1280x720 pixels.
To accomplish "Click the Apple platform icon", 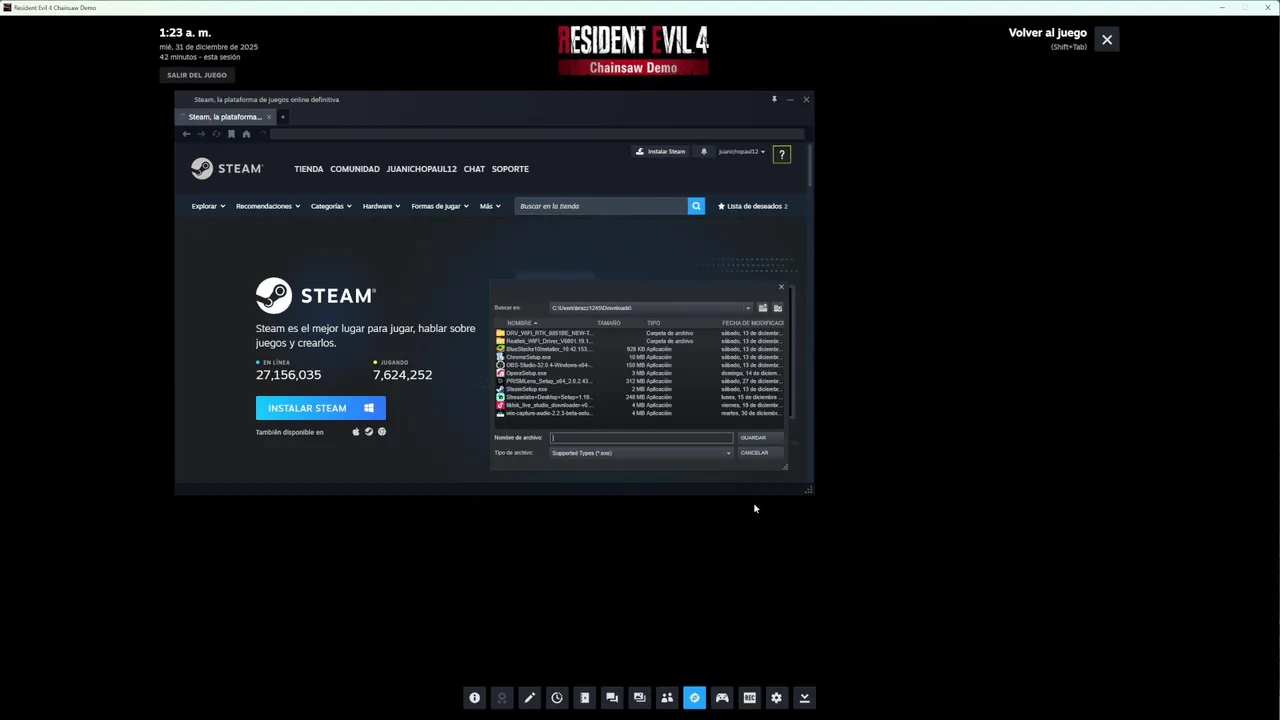I will (x=356, y=432).
